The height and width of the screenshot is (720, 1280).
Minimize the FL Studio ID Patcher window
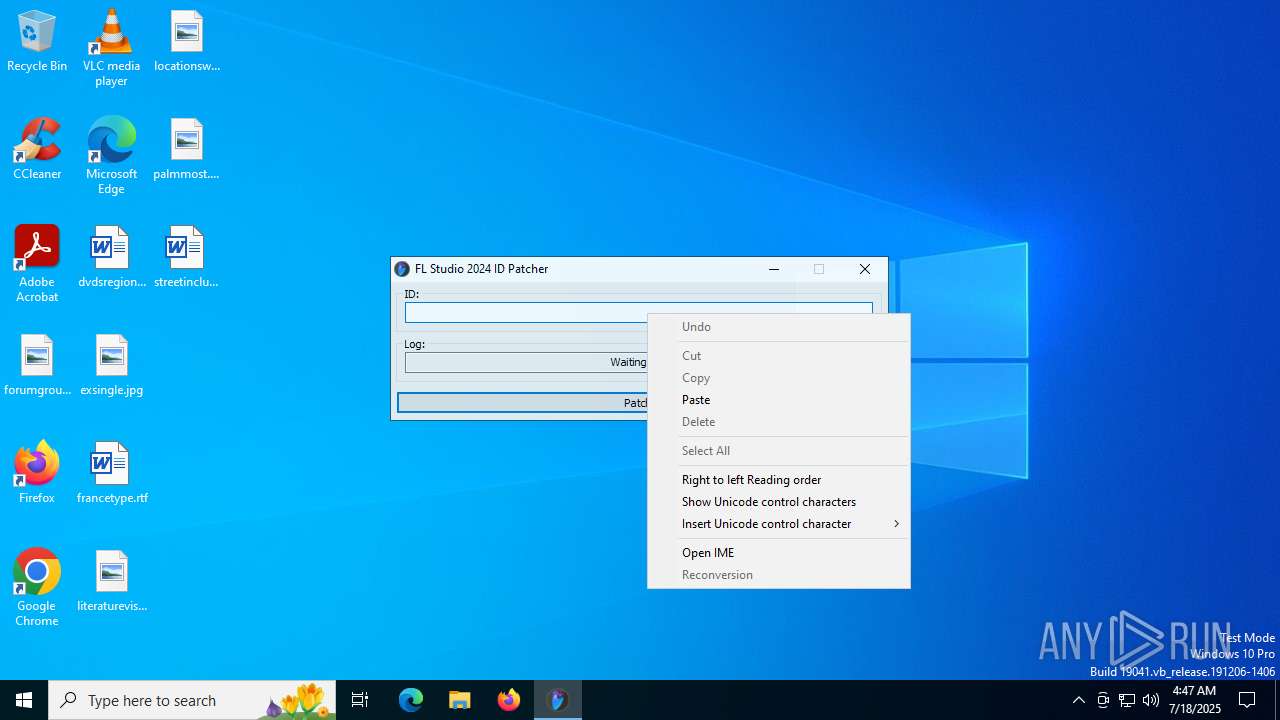point(774,269)
